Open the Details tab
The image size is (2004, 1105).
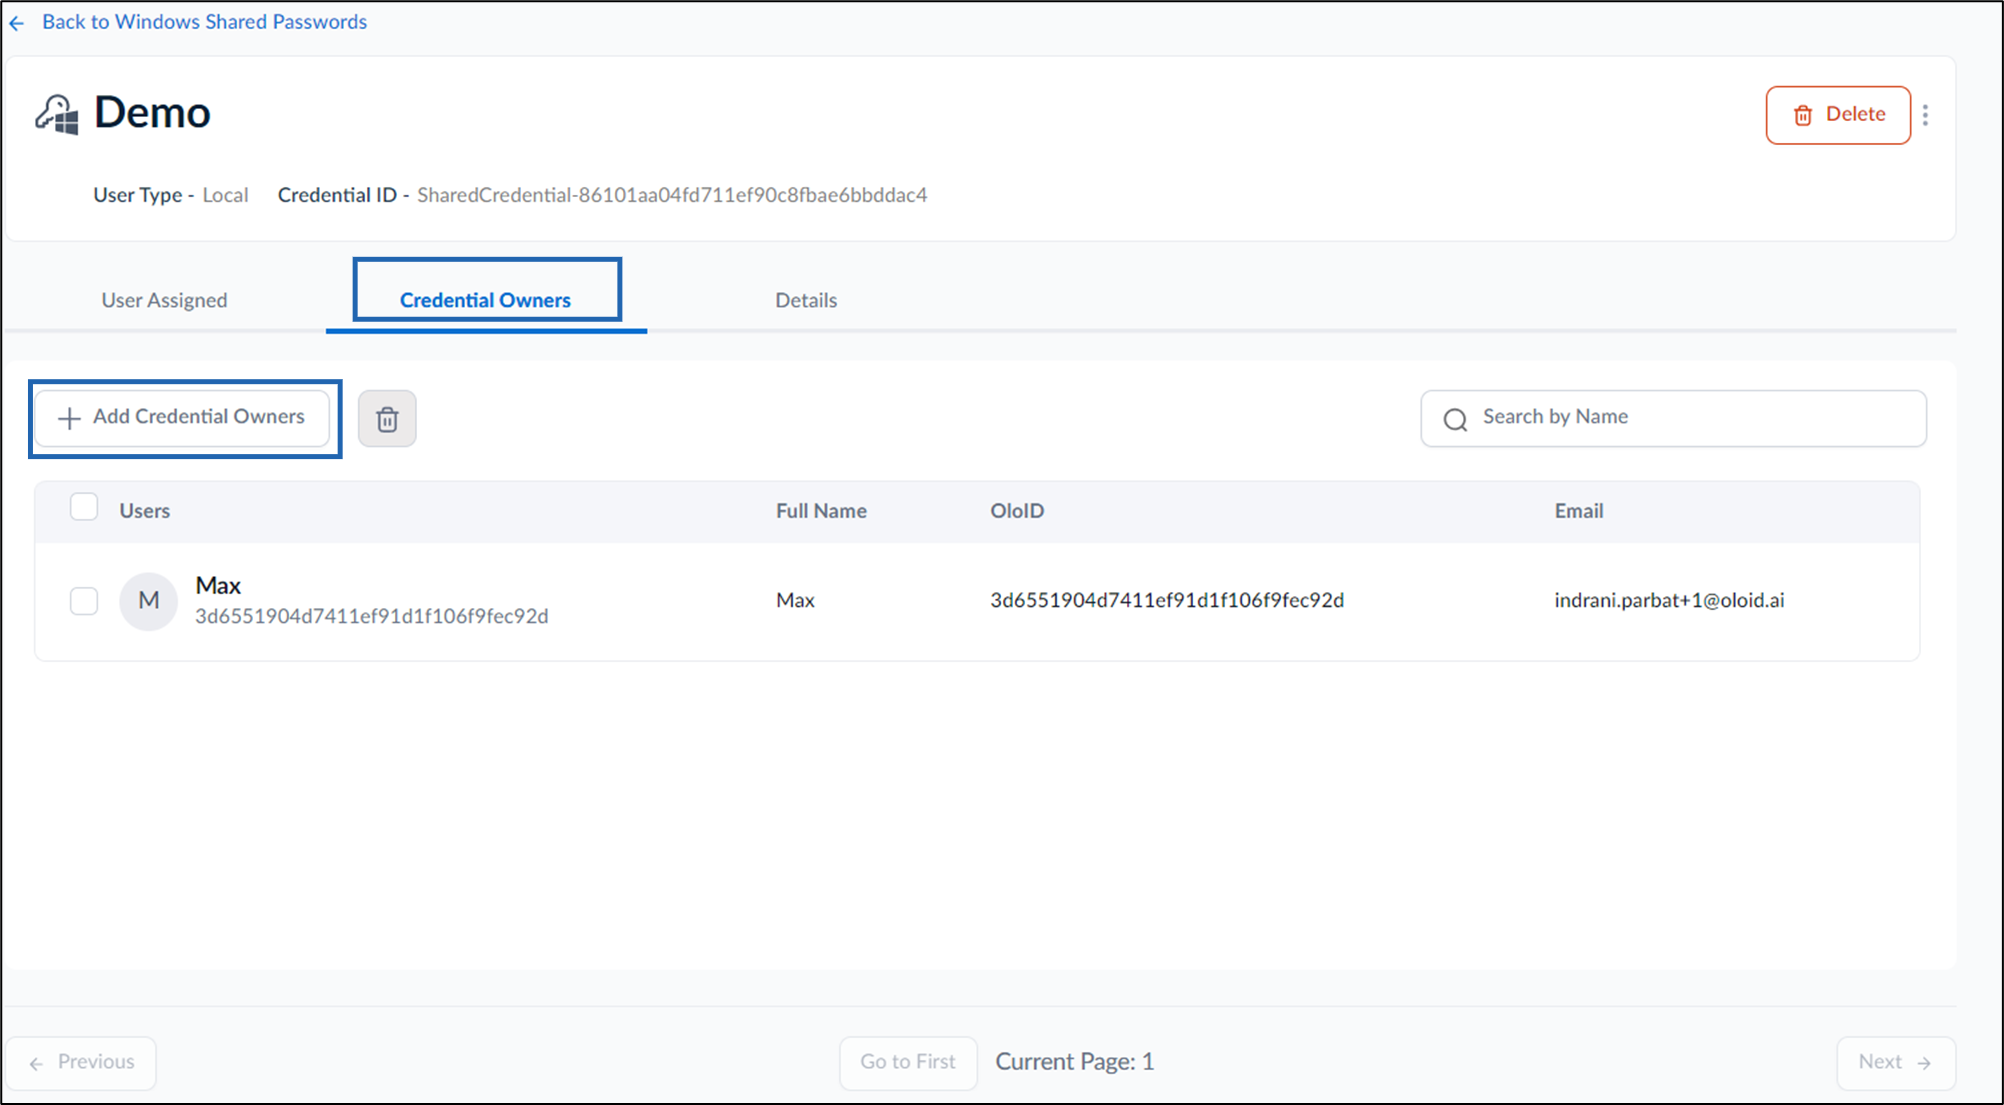coord(806,300)
